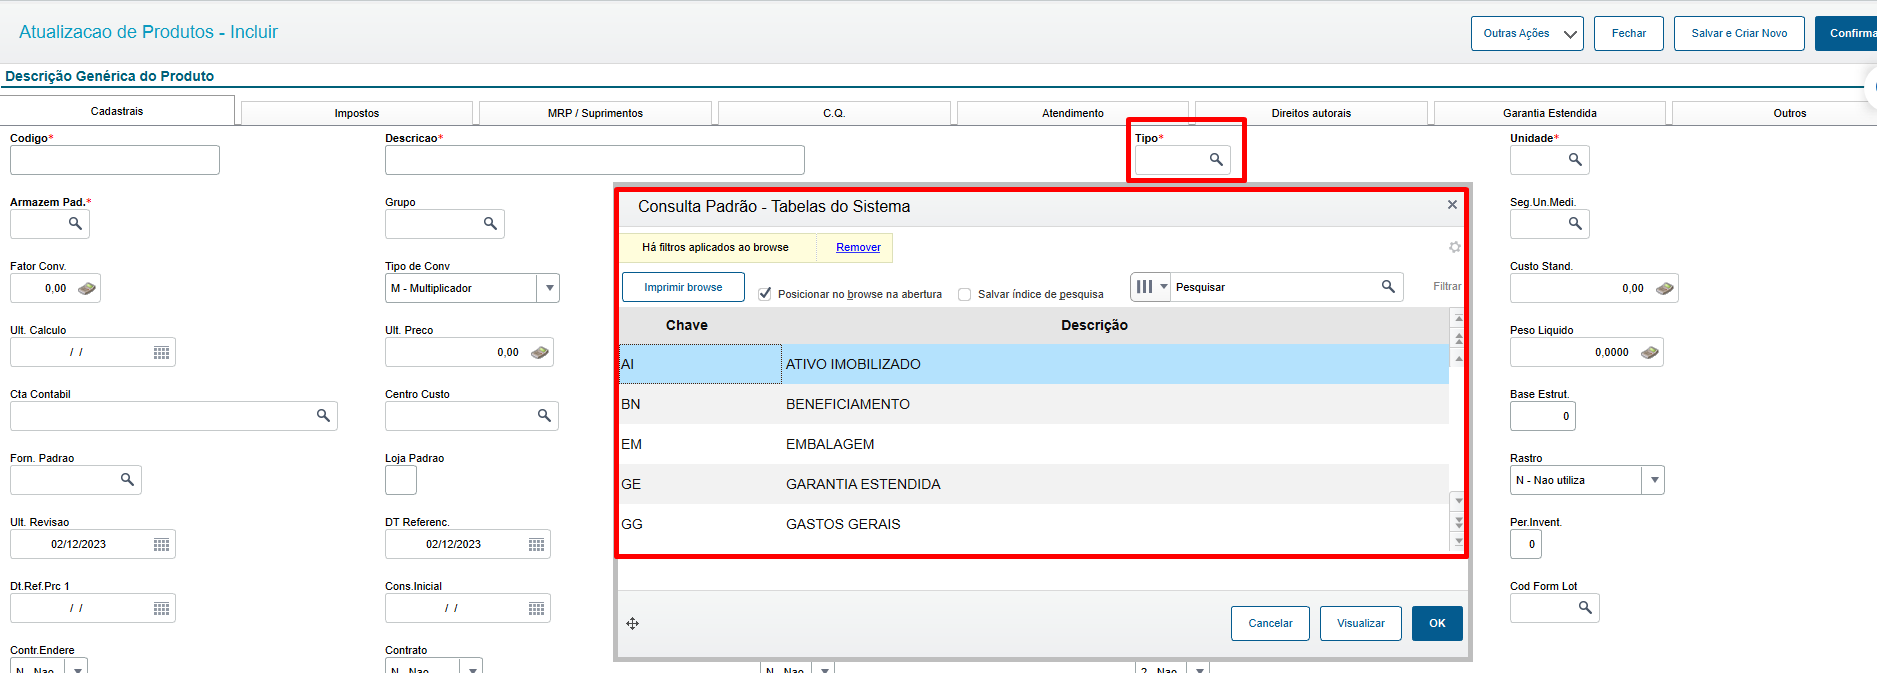Open the Unidade lookup magnifier
Image resolution: width=1877 pixels, height=673 pixels.
coord(1575,160)
